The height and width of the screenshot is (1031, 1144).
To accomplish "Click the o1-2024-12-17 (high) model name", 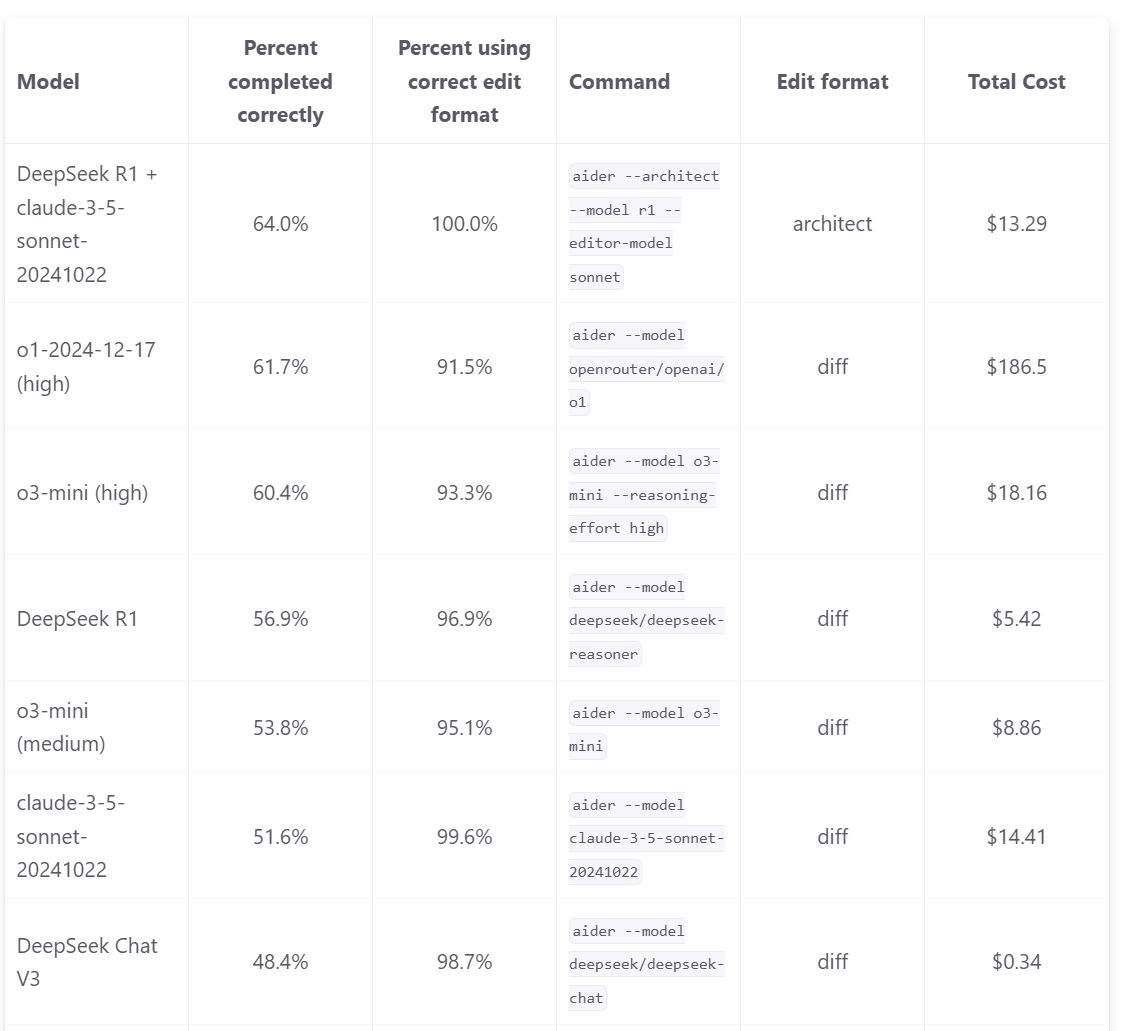I will tap(86, 366).
